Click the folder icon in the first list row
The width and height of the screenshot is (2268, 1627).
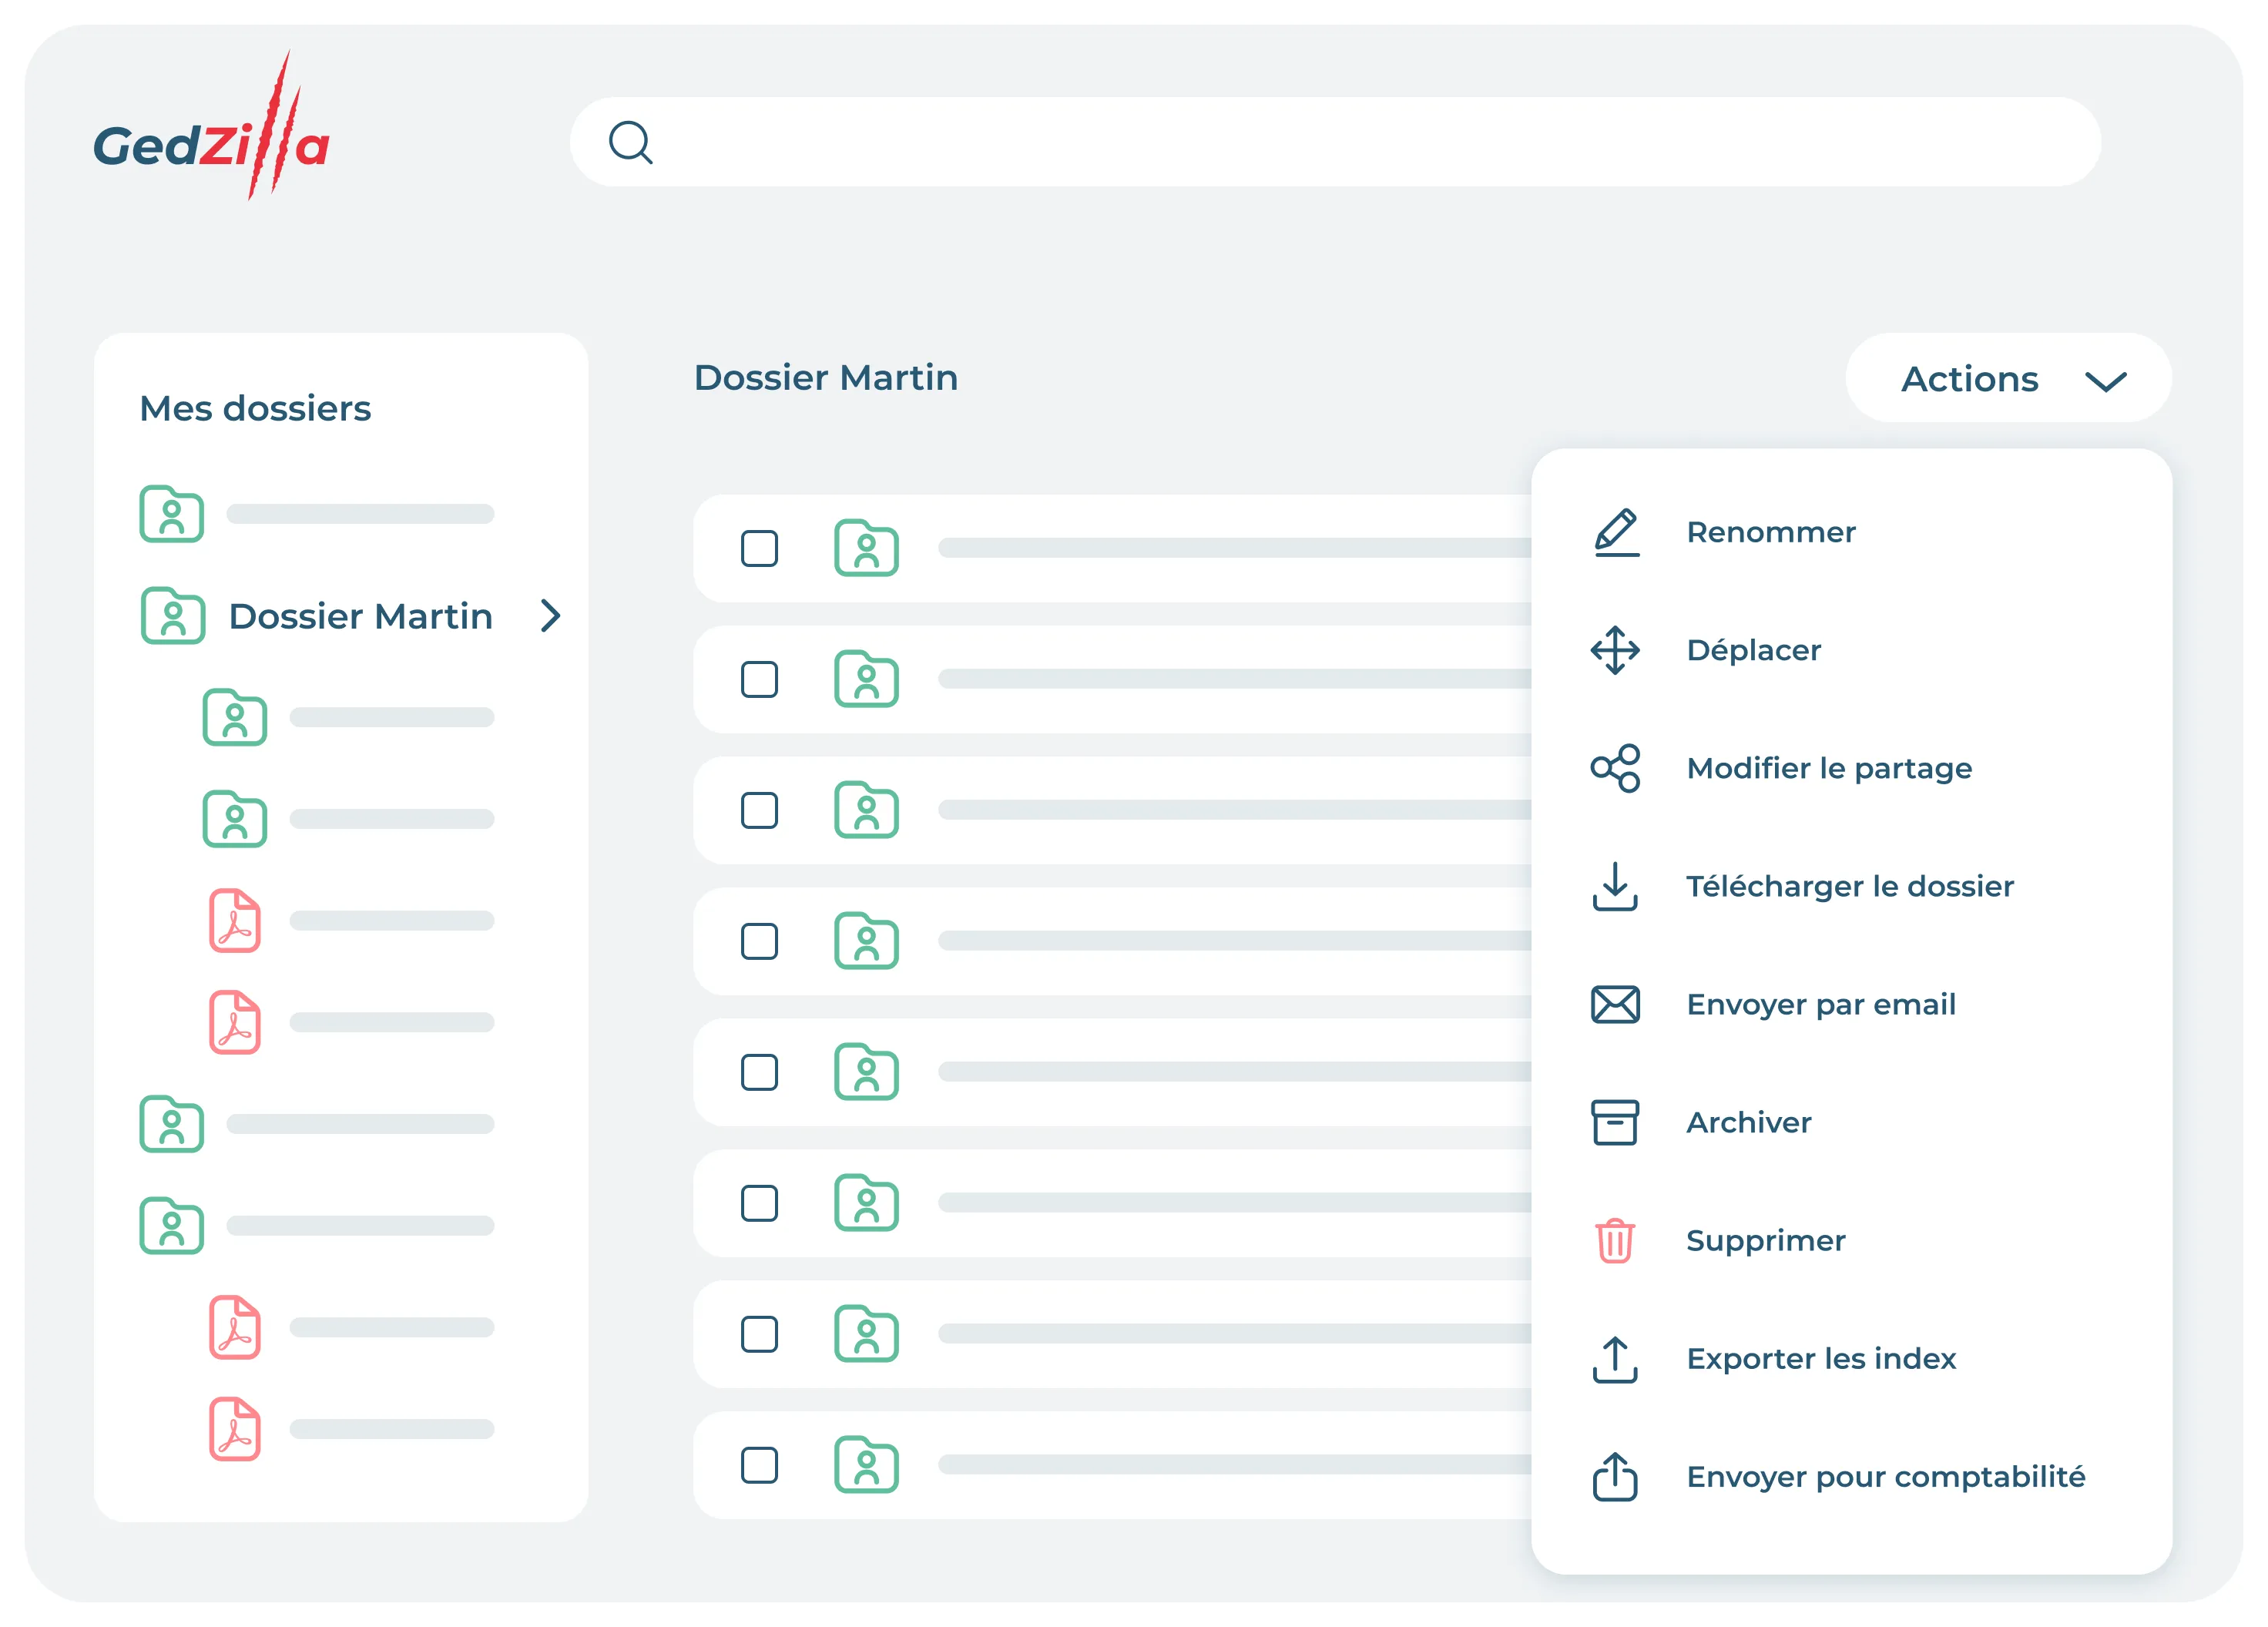tap(866, 548)
